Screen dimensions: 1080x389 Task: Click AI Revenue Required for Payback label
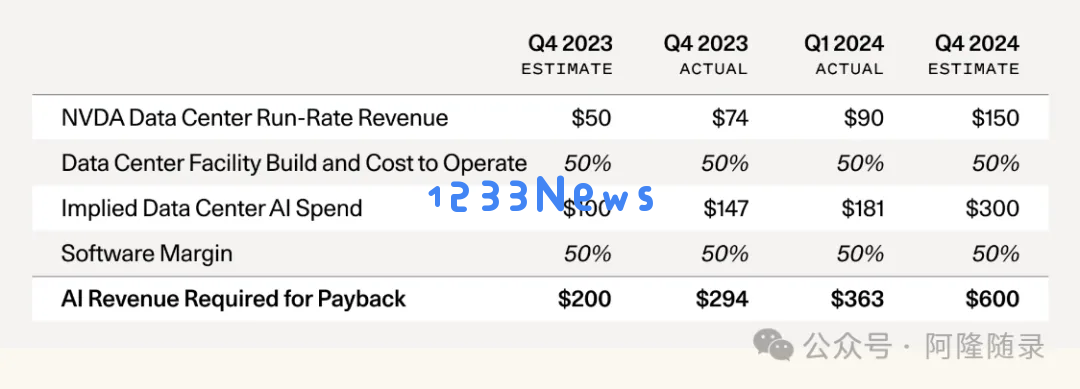point(233,299)
